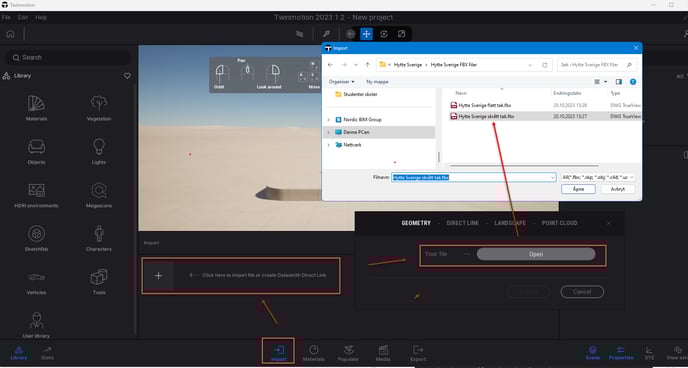Sort files by the Navn column

(461, 93)
